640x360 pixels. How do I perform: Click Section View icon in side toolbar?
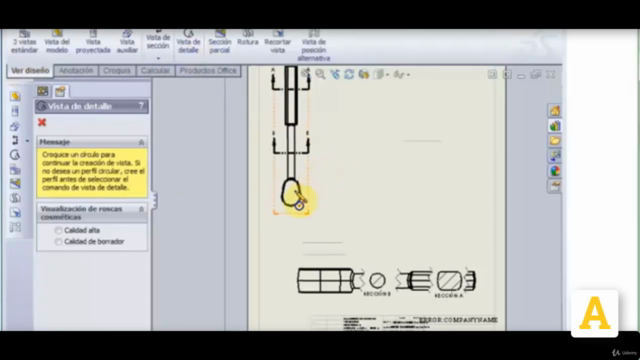coord(15,140)
